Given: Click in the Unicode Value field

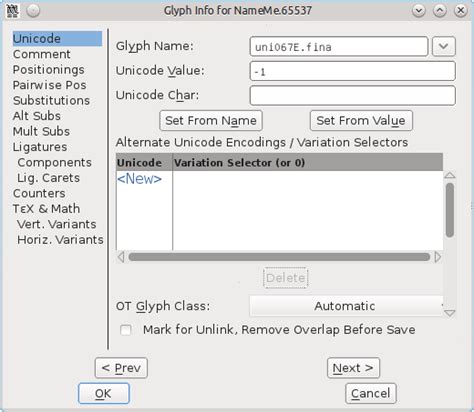Looking at the screenshot, I should [x=352, y=71].
